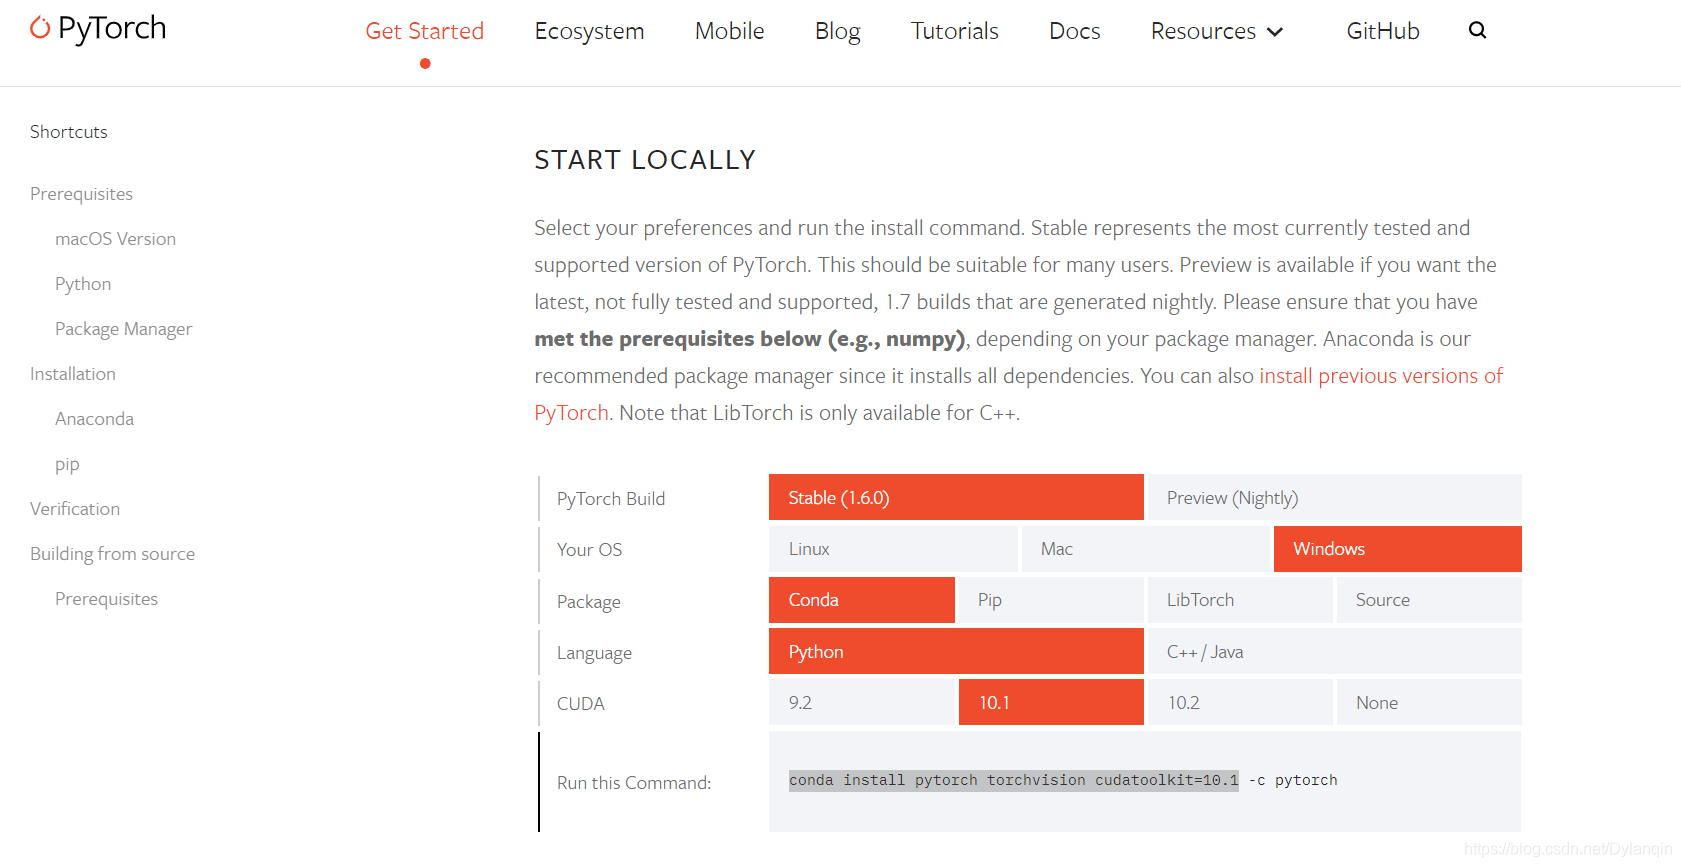Open the first Prerequisites shortcut under Shortcuts

click(x=81, y=194)
